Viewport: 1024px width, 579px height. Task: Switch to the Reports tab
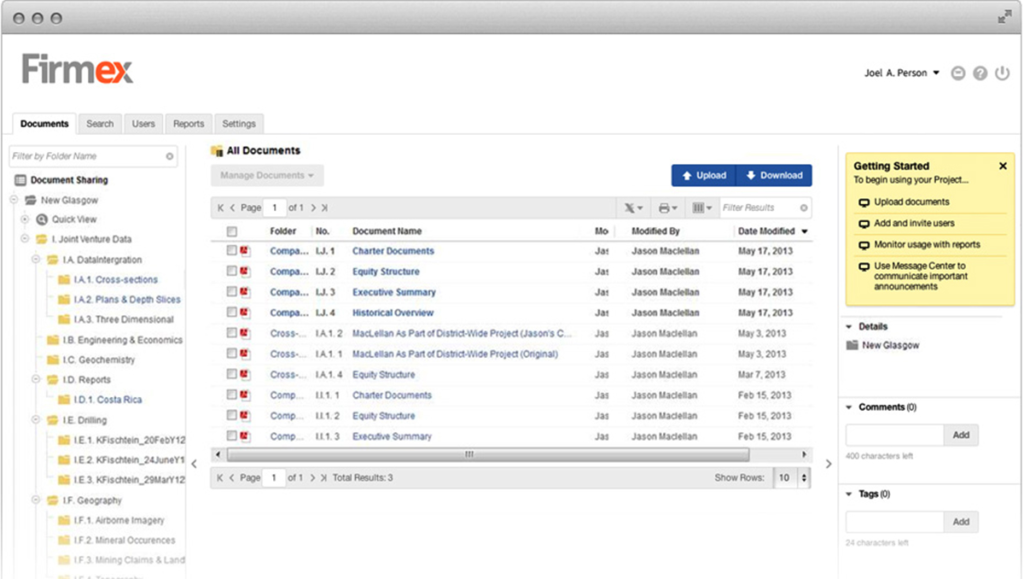(x=188, y=124)
